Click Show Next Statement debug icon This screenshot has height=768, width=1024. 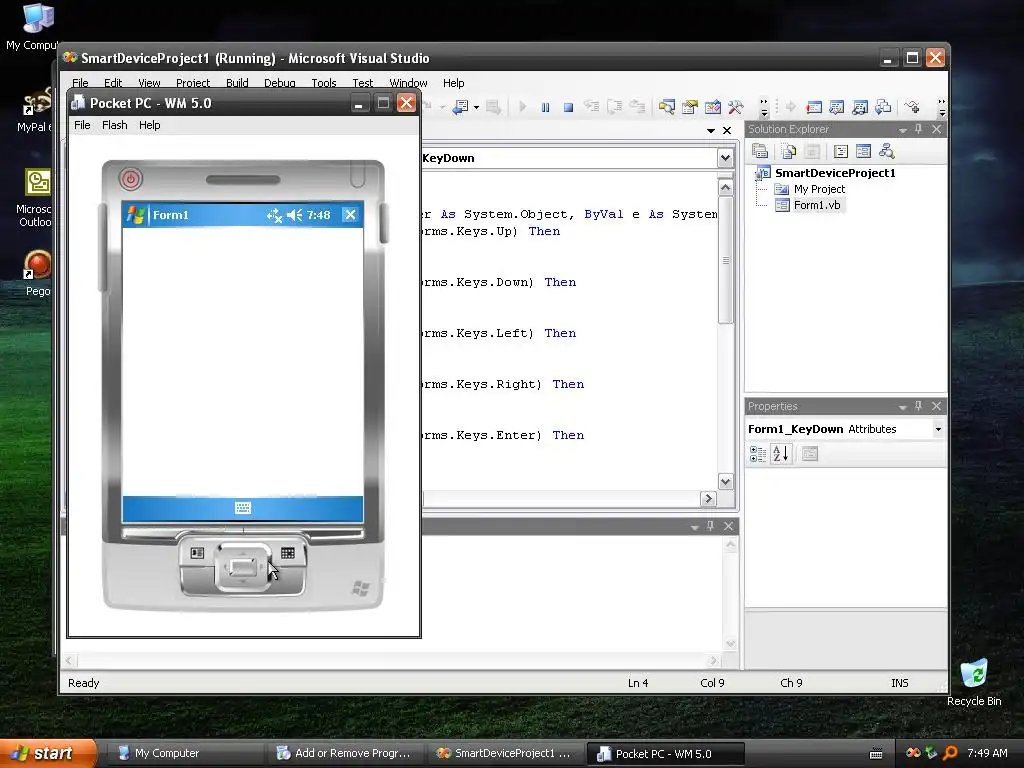tap(791, 107)
